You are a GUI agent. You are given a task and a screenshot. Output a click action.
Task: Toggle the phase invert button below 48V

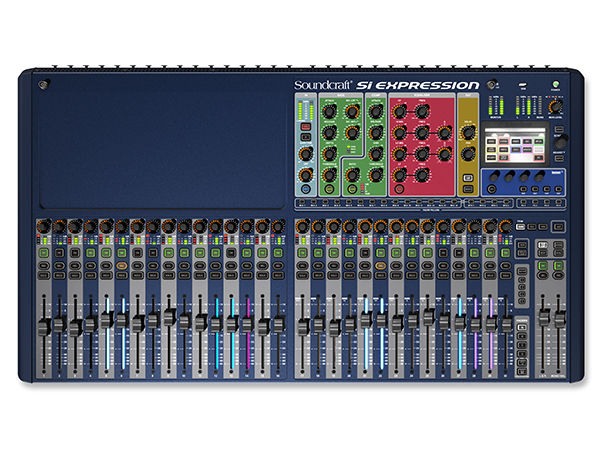[306, 137]
